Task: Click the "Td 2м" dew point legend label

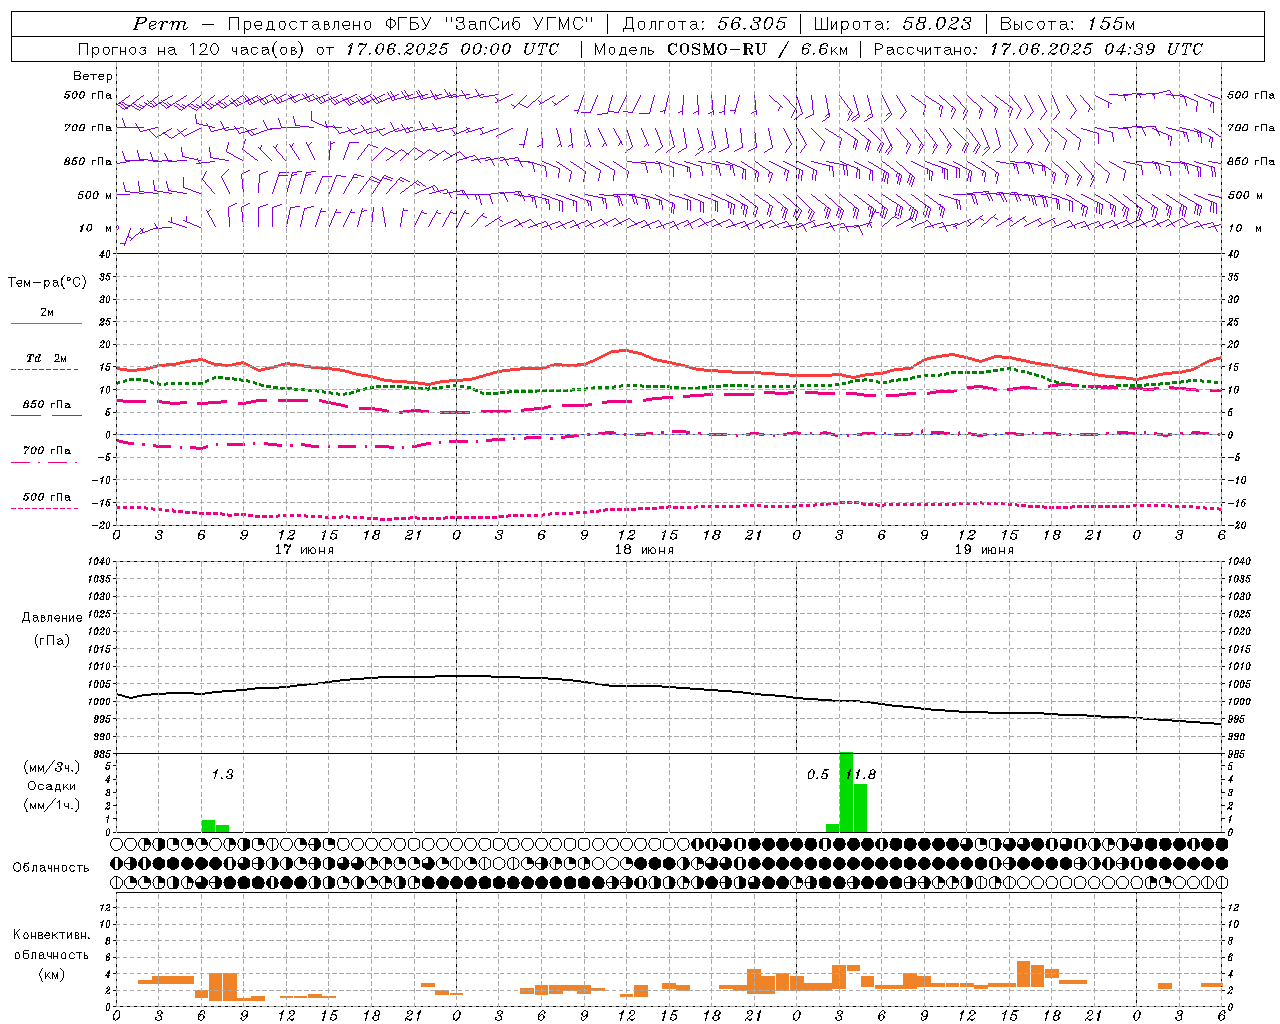Action: [x=46, y=357]
